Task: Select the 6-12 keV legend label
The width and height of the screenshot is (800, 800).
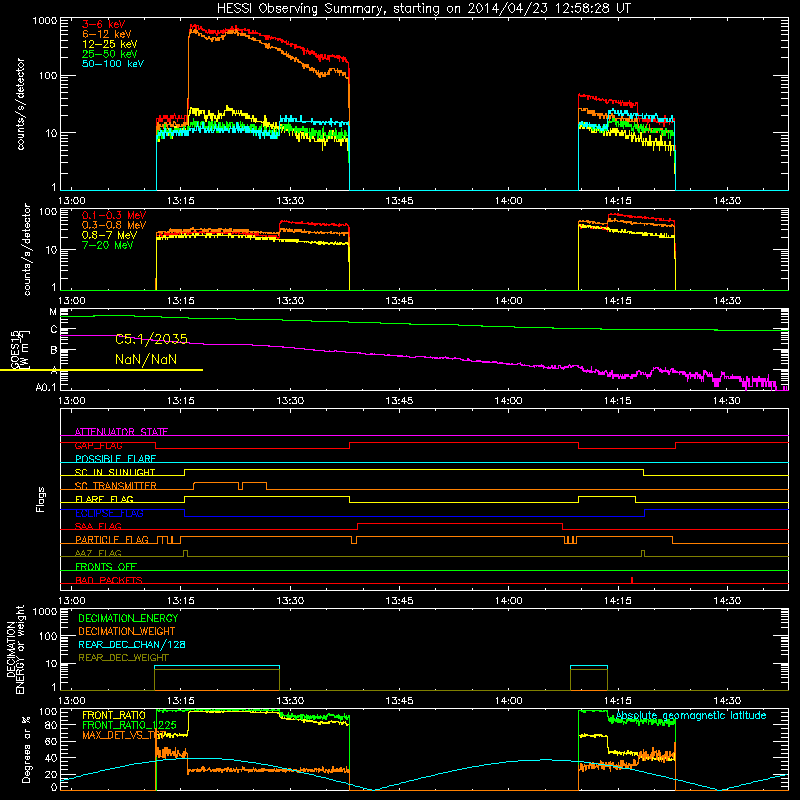Action: coord(106,34)
